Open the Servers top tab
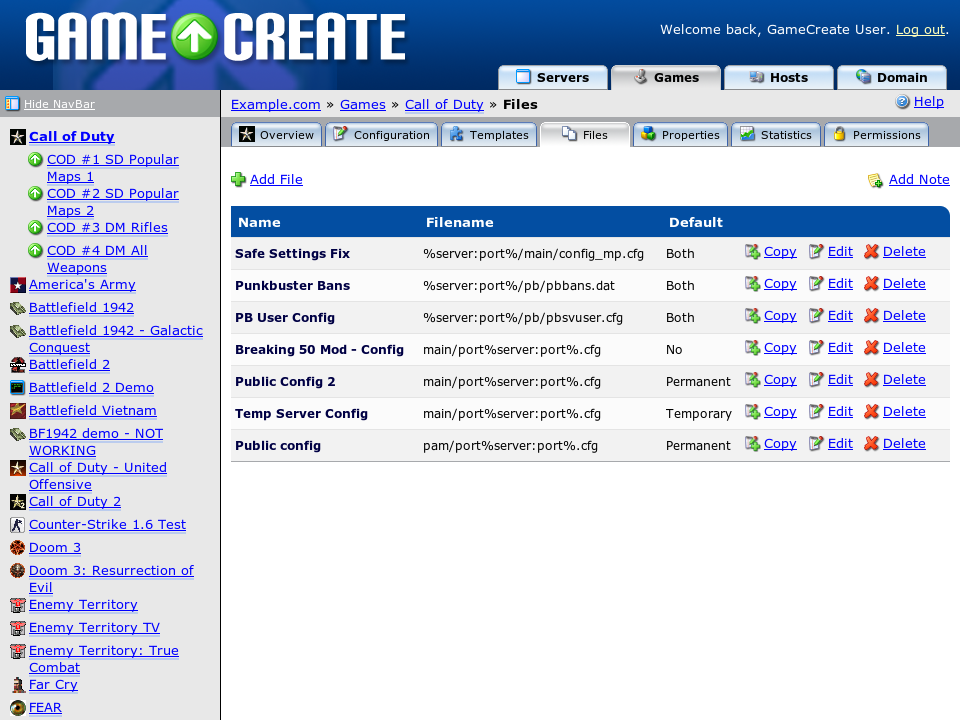 coord(553,78)
